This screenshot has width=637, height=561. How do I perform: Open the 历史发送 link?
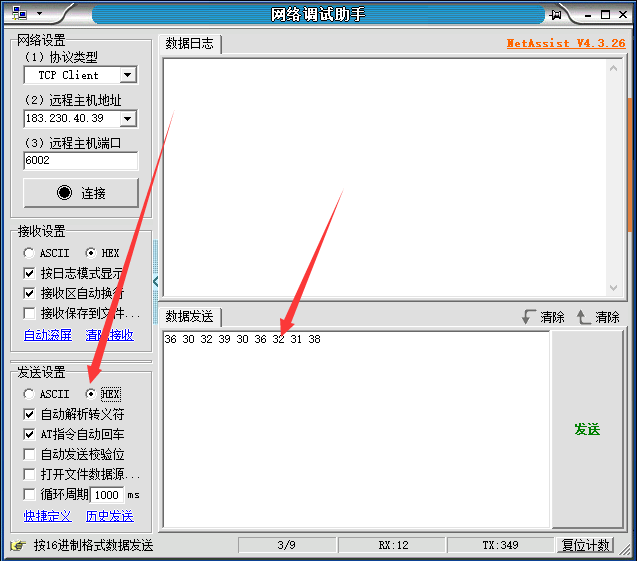coord(110,516)
